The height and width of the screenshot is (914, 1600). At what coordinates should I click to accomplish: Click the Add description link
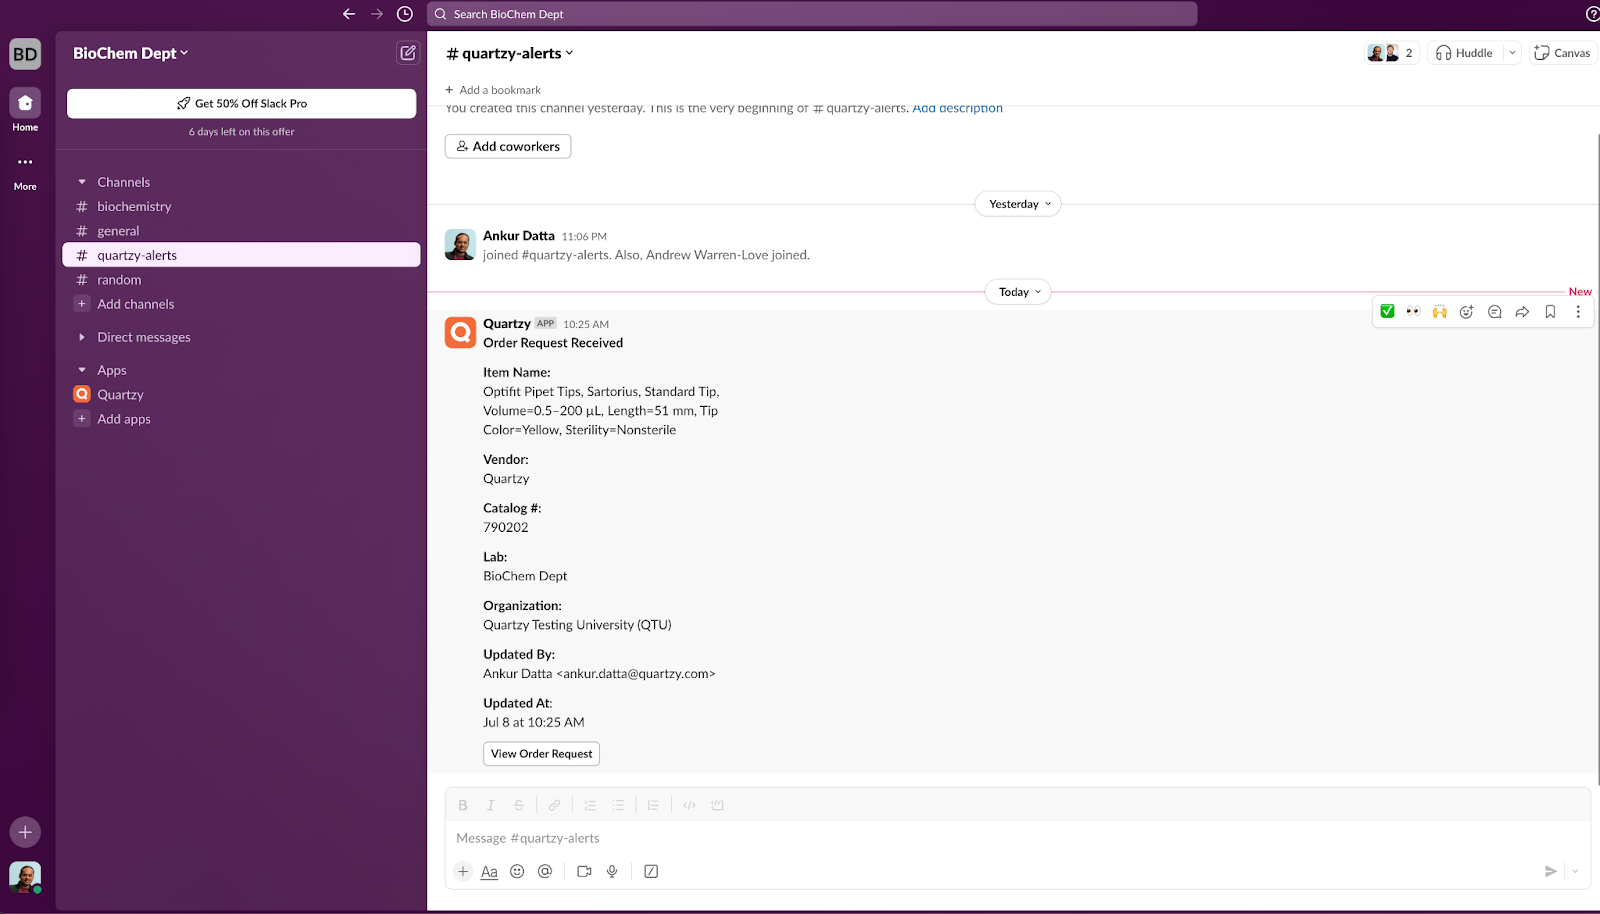tap(957, 108)
